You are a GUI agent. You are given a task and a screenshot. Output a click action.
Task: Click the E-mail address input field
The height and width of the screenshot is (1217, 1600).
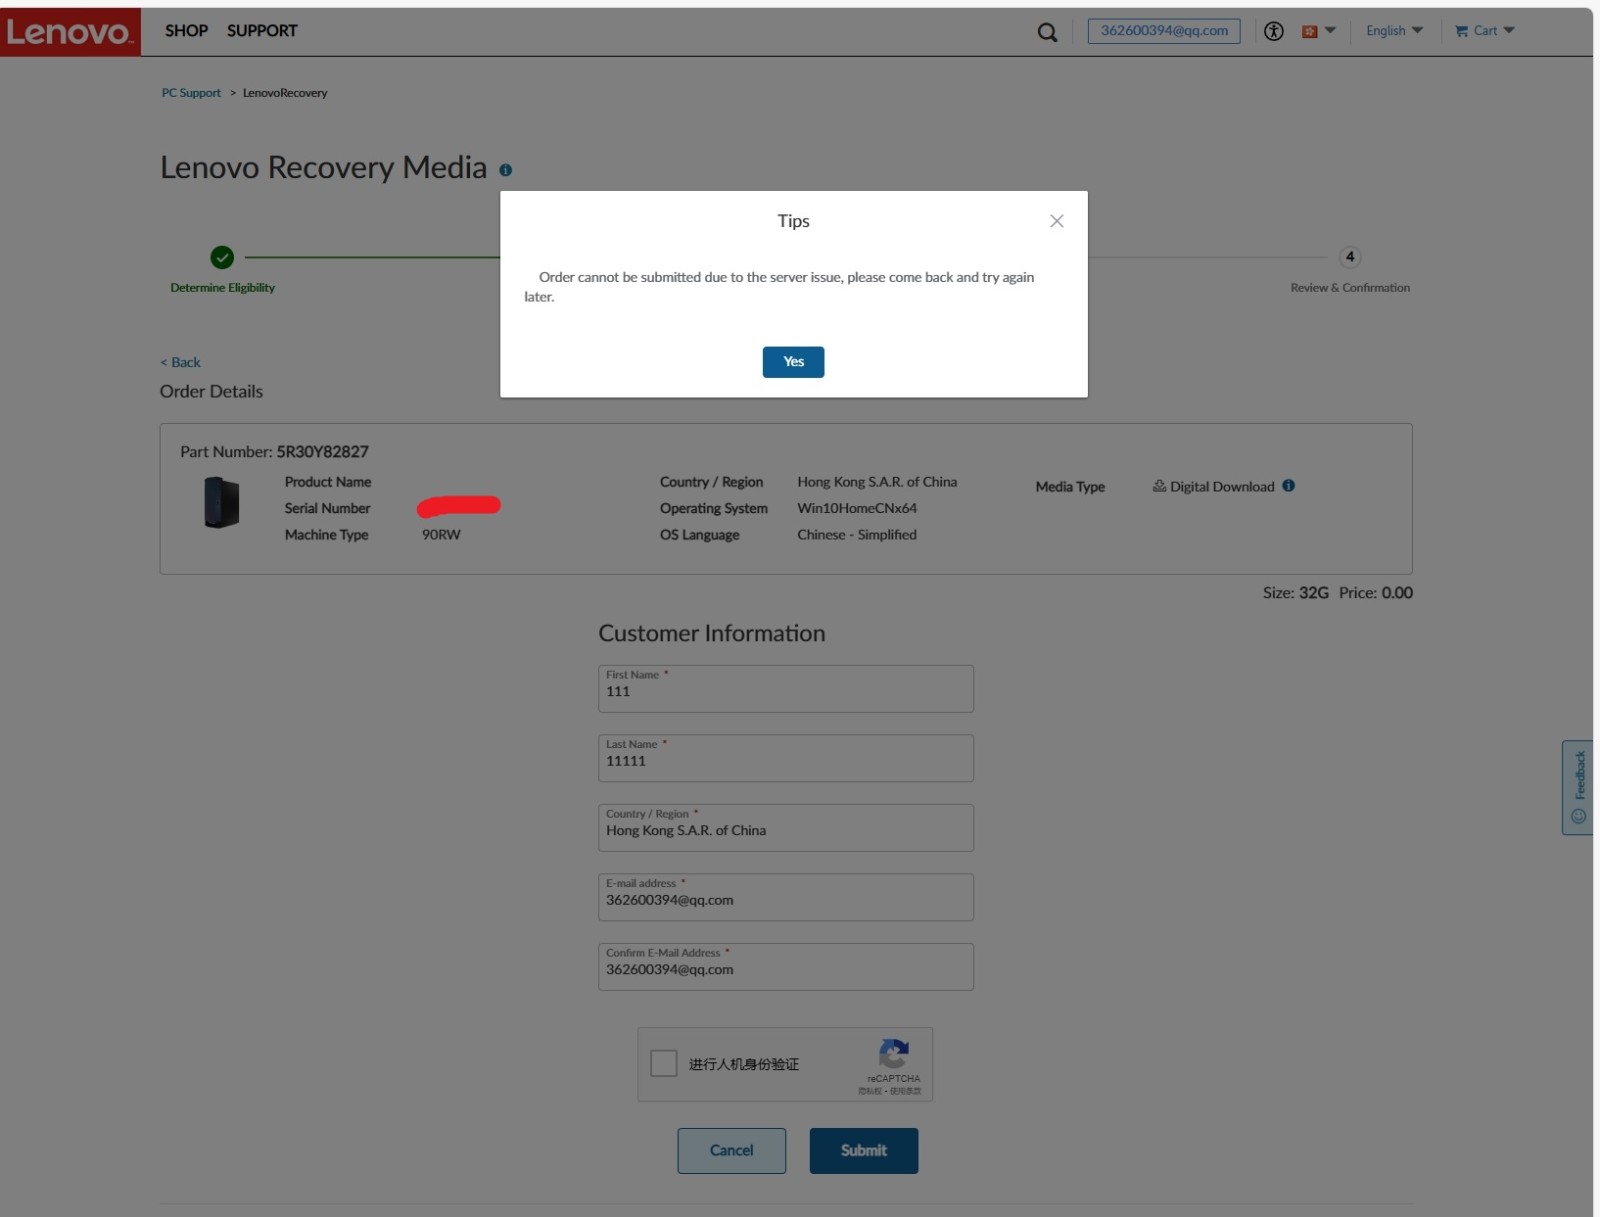785,897
